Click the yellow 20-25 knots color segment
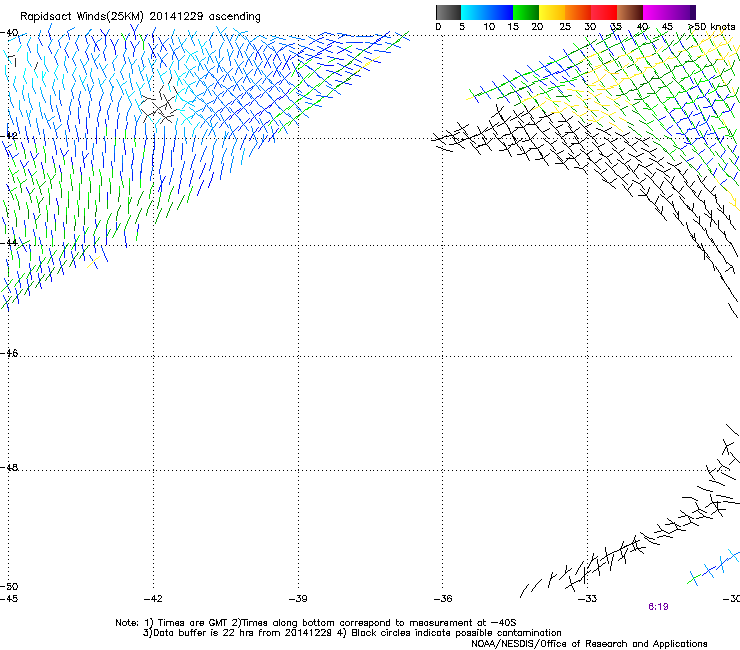This screenshot has width=740, height=650. coord(552,12)
